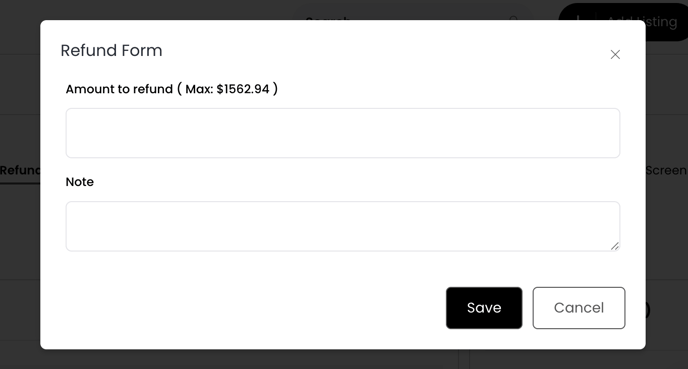Image resolution: width=688 pixels, height=369 pixels.
Task: Click the dimmed search magnifier icon
Action: coord(514,18)
